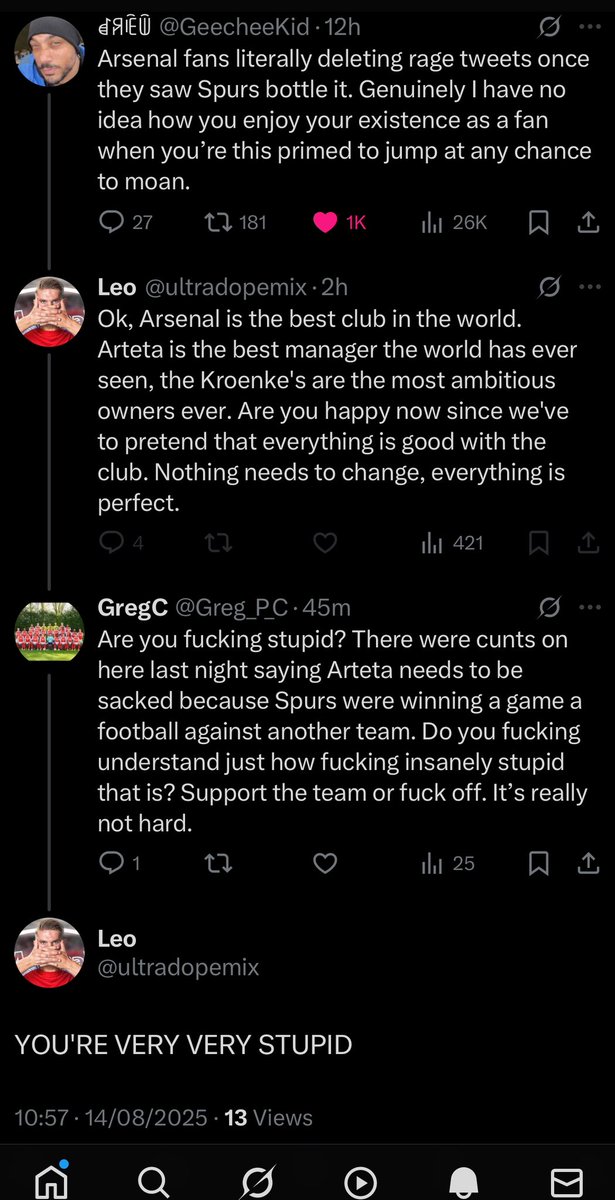The height and width of the screenshot is (1200, 615).
Task: Open @ultradopemix handle under main tweet
Action: point(178,967)
